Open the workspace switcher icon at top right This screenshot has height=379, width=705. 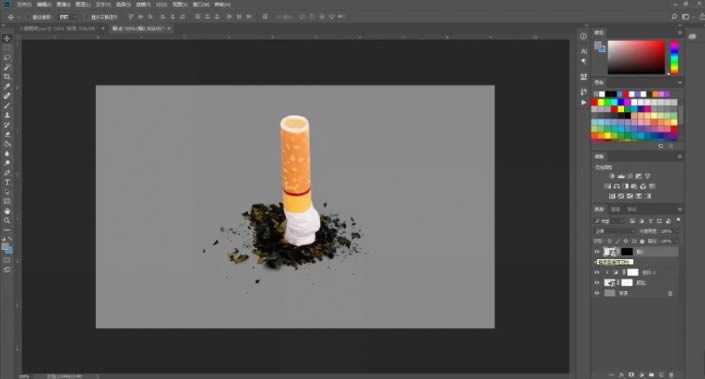click(x=686, y=17)
